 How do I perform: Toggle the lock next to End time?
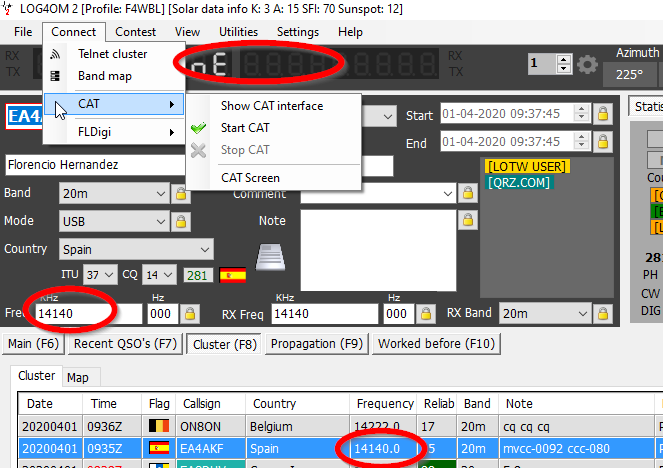(603, 142)
